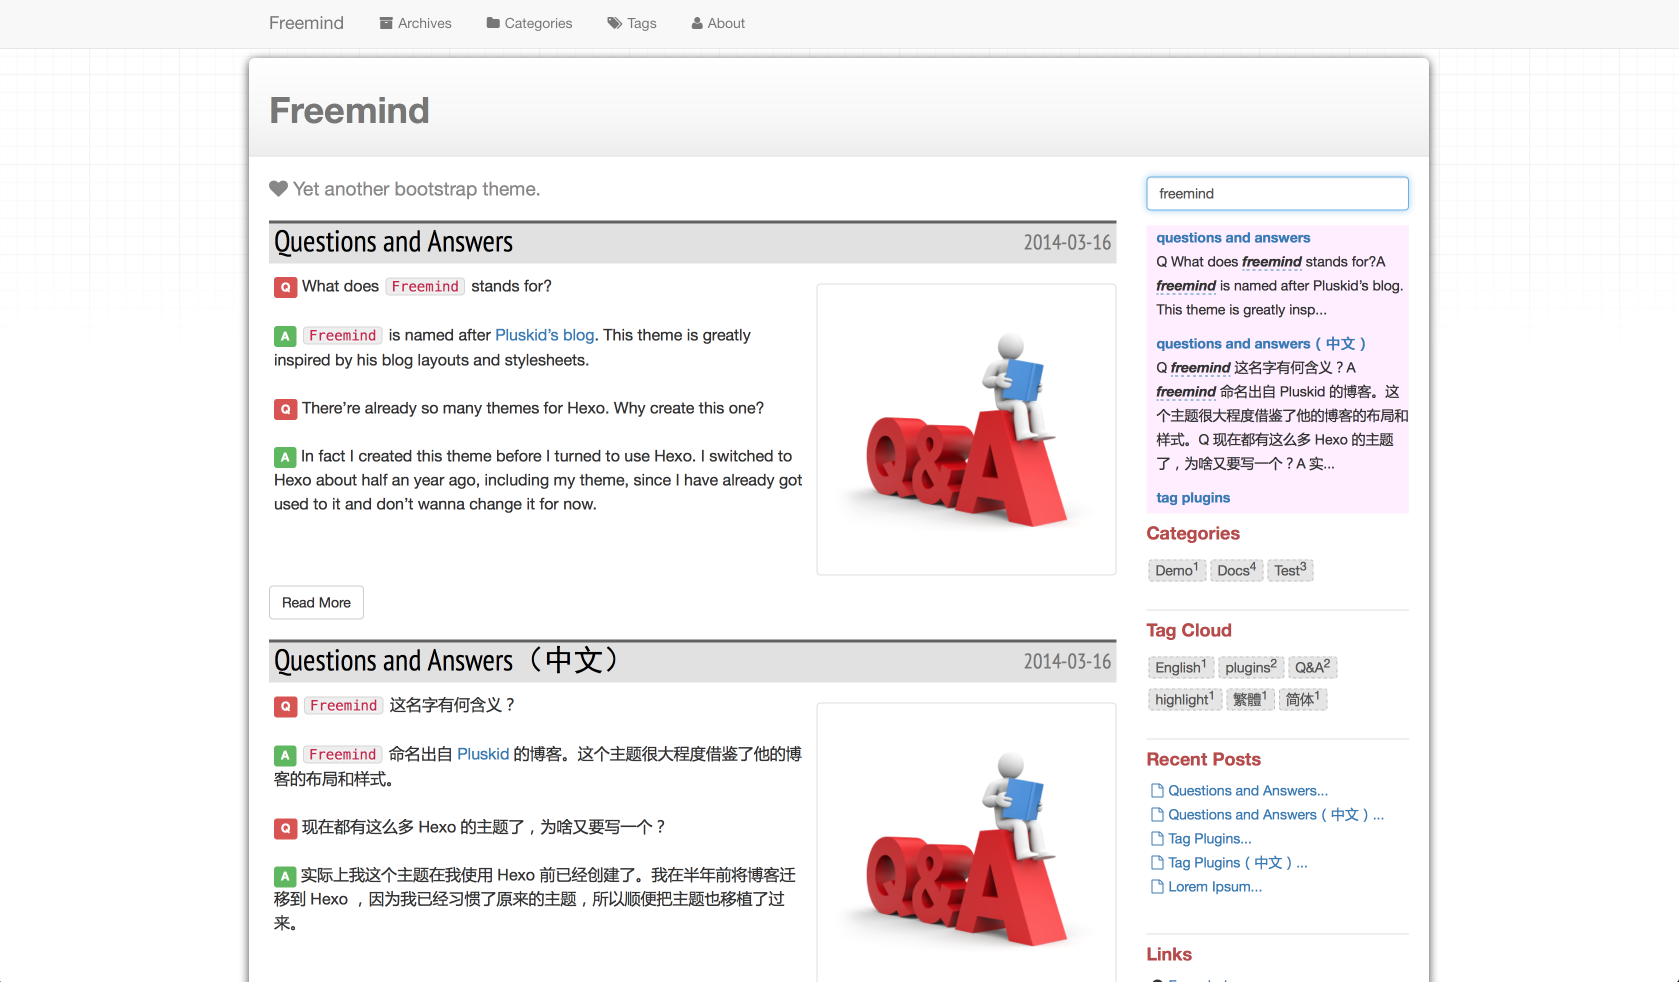Select the highlight tag
1679x982 pixels.
[x=1184, y=699]
